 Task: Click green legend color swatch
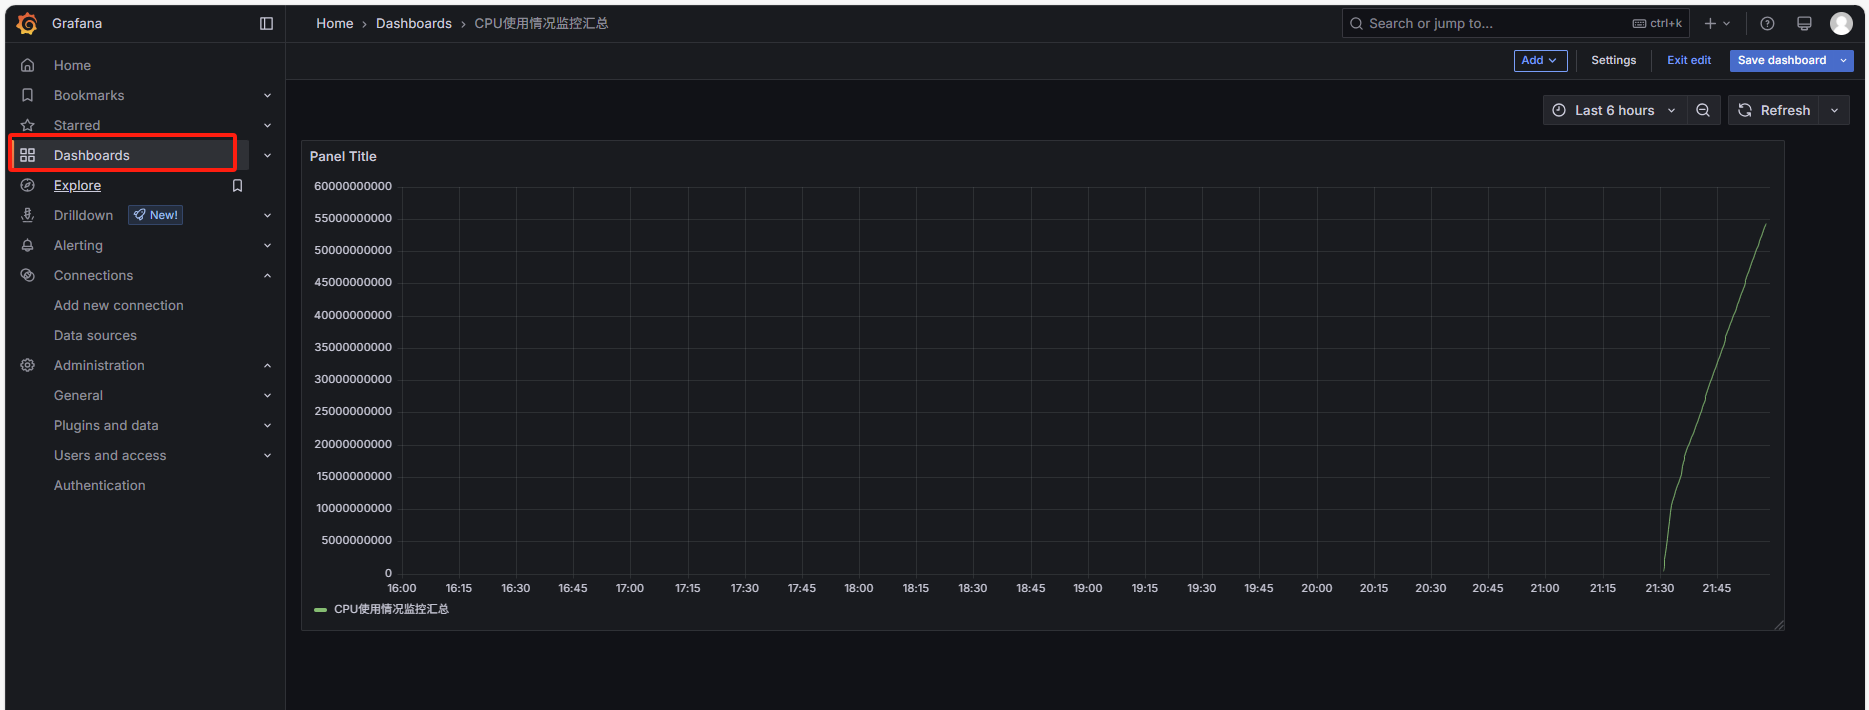(x=320, y=609)
